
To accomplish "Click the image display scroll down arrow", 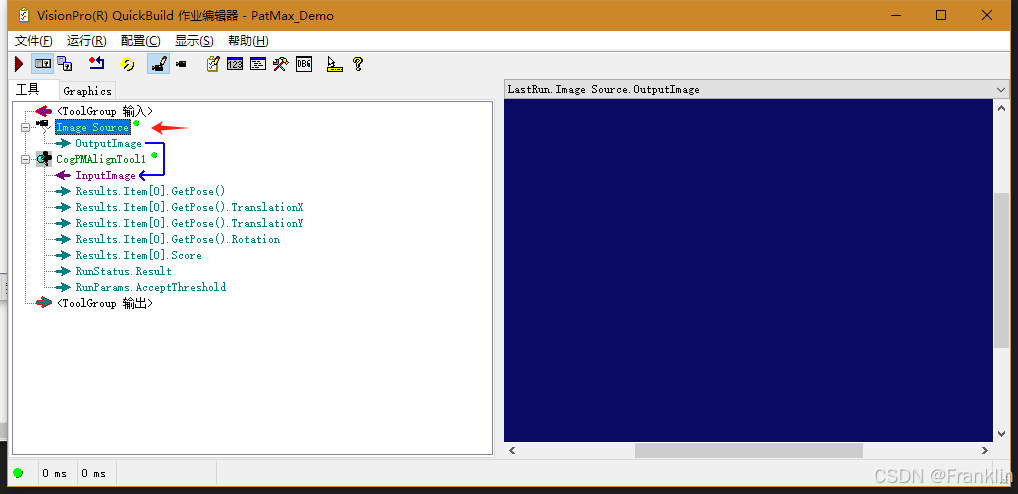I will (x=1001, y=434).
